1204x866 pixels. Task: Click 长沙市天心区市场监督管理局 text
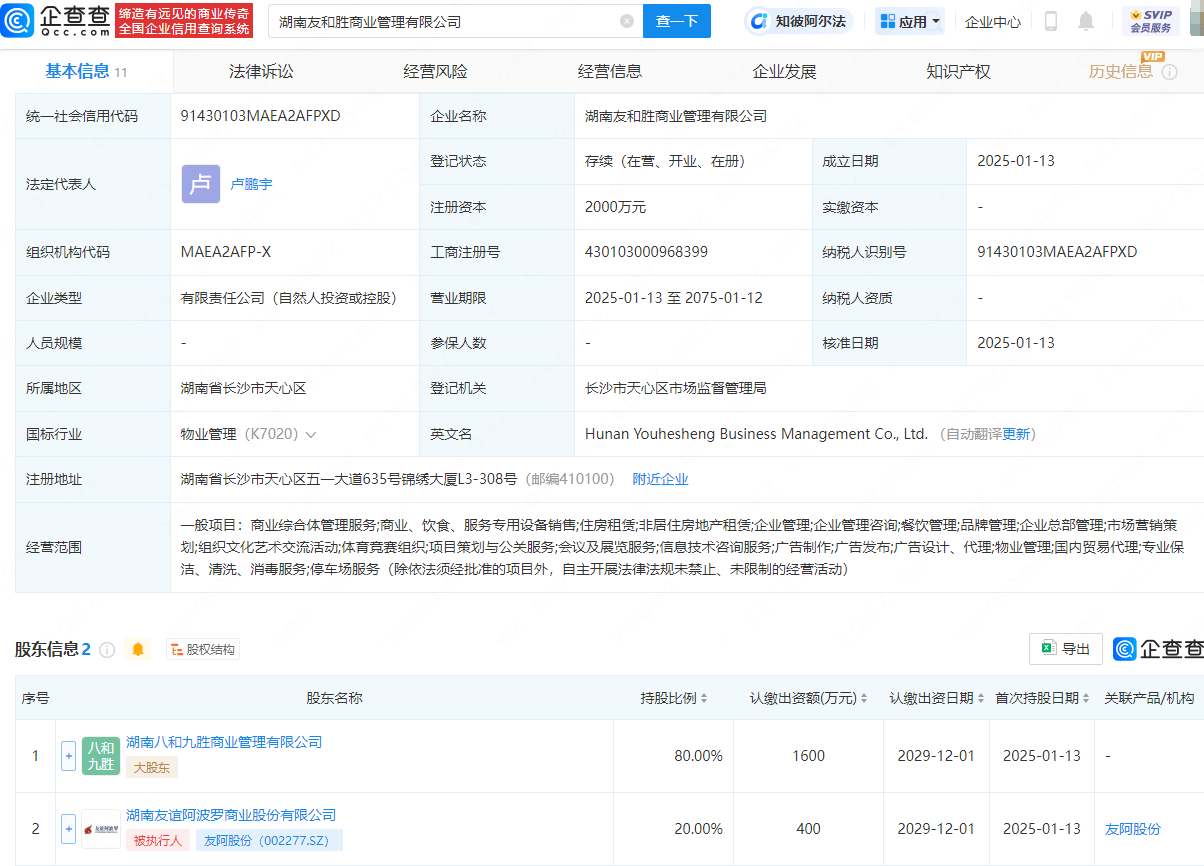click(x=676, y=388)
